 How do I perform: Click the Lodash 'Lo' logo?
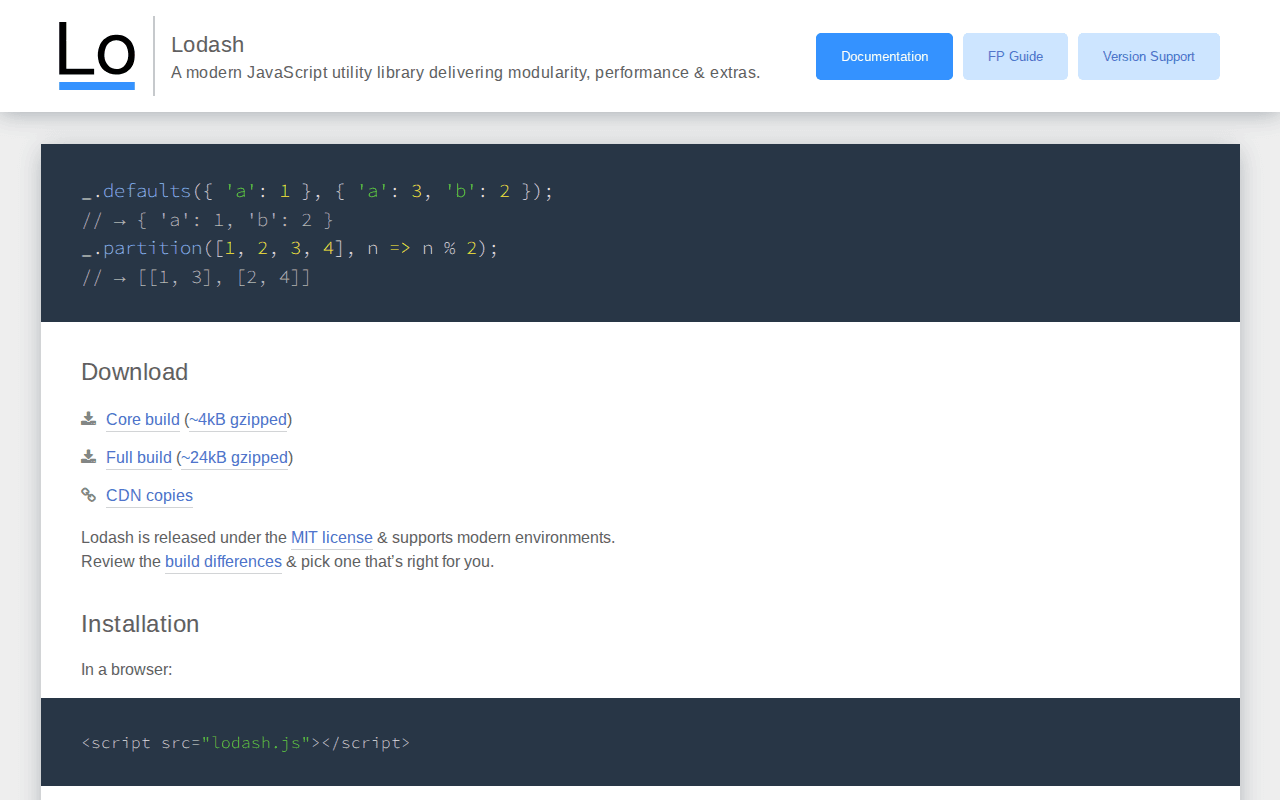click(x=96, y=56)
